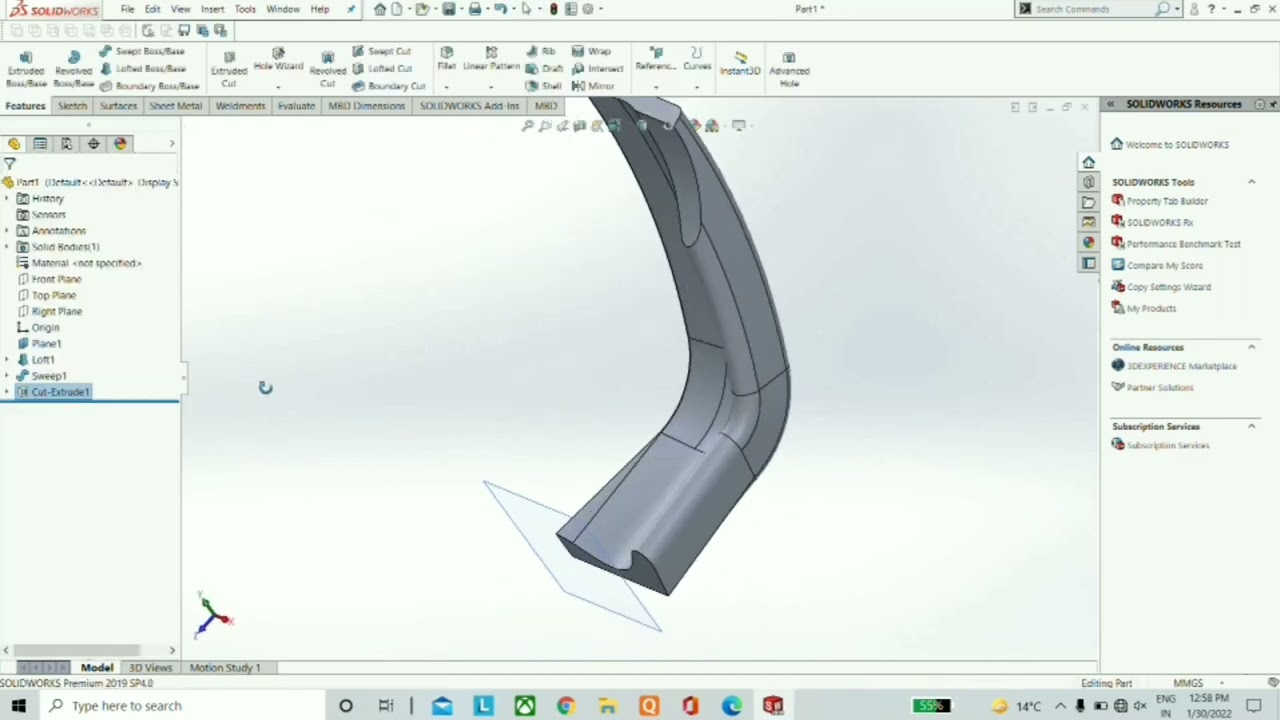This screenshot has height=720, width=1280.
Task: Select Sweep1 feature in the tree
Action: [x=49, y=376]
